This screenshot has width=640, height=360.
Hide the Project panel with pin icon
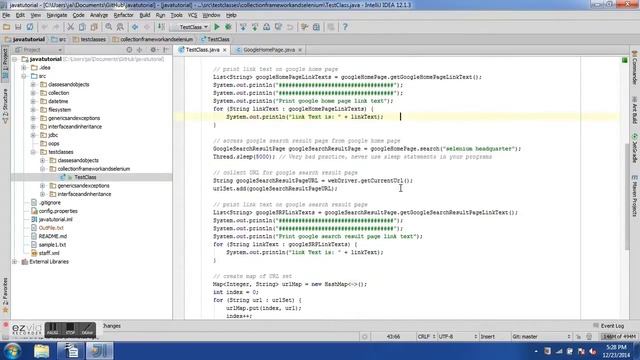click(166, 50)
